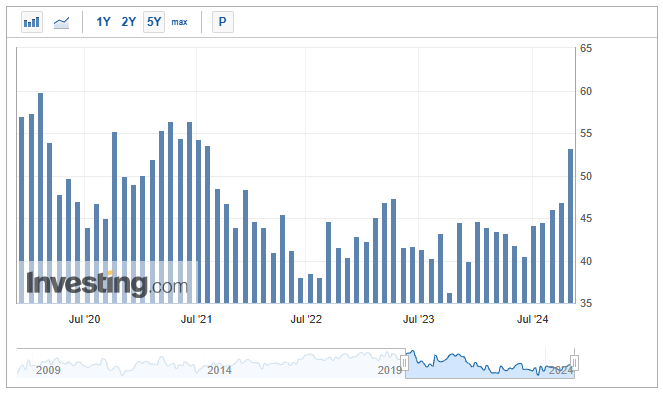
Task: Click right handle of range navigator
Action: click(x=574, y=363)
